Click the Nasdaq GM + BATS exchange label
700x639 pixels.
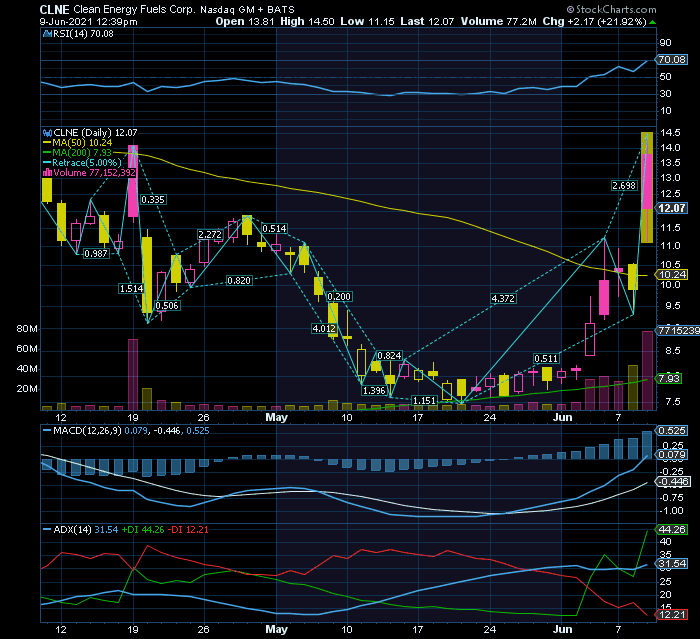click(x=247, y=9)
